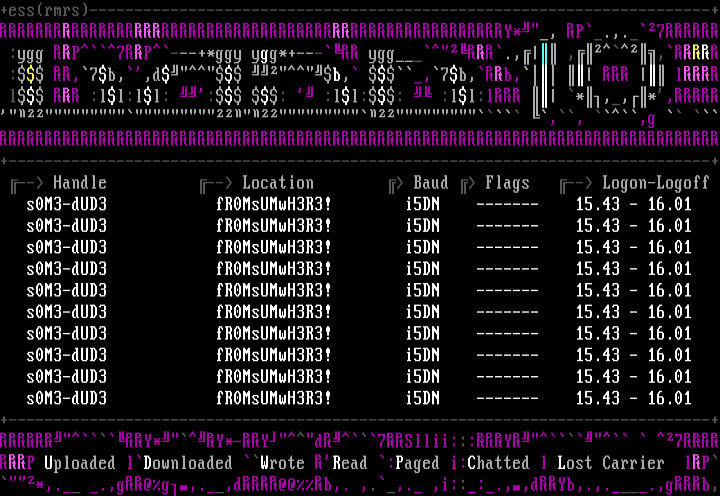
Task: Choose the Wrote legend entry
Action: point(282,463)
